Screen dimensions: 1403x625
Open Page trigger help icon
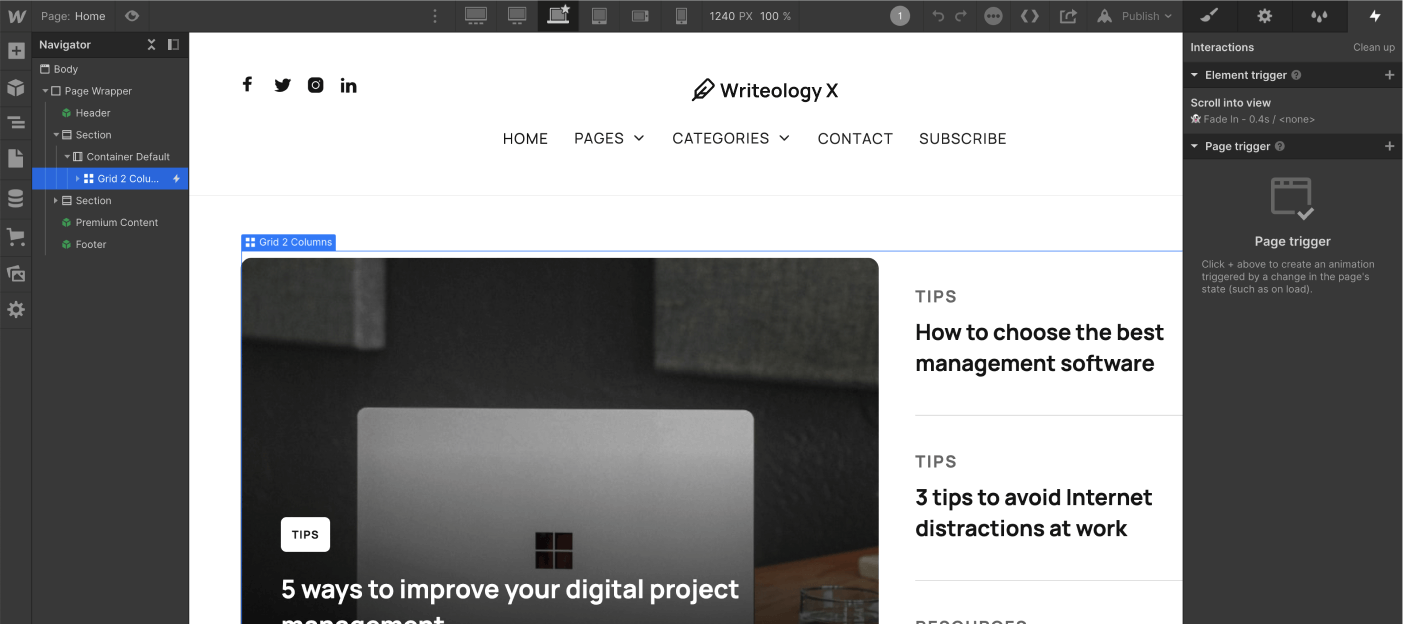point(1280,146)
